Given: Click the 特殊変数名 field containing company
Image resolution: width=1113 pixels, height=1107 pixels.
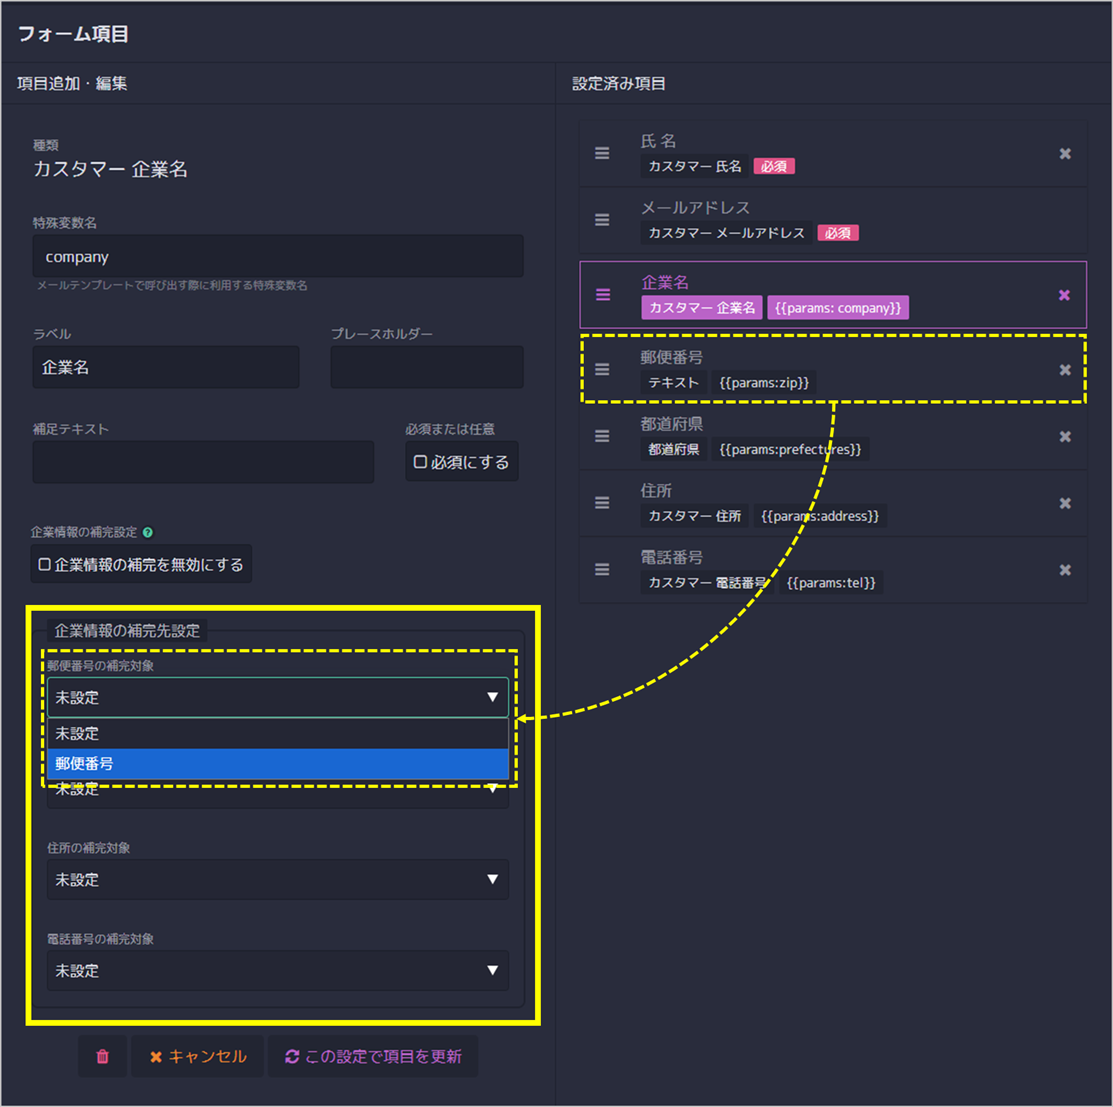Looking at the screenshot, I should click(x=278, y=257).
